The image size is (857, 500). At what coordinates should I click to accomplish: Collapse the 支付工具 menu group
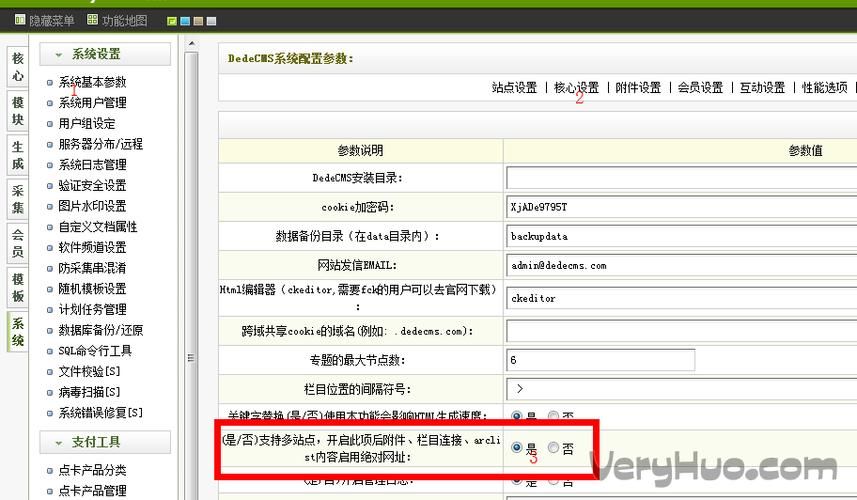[105, 442]
